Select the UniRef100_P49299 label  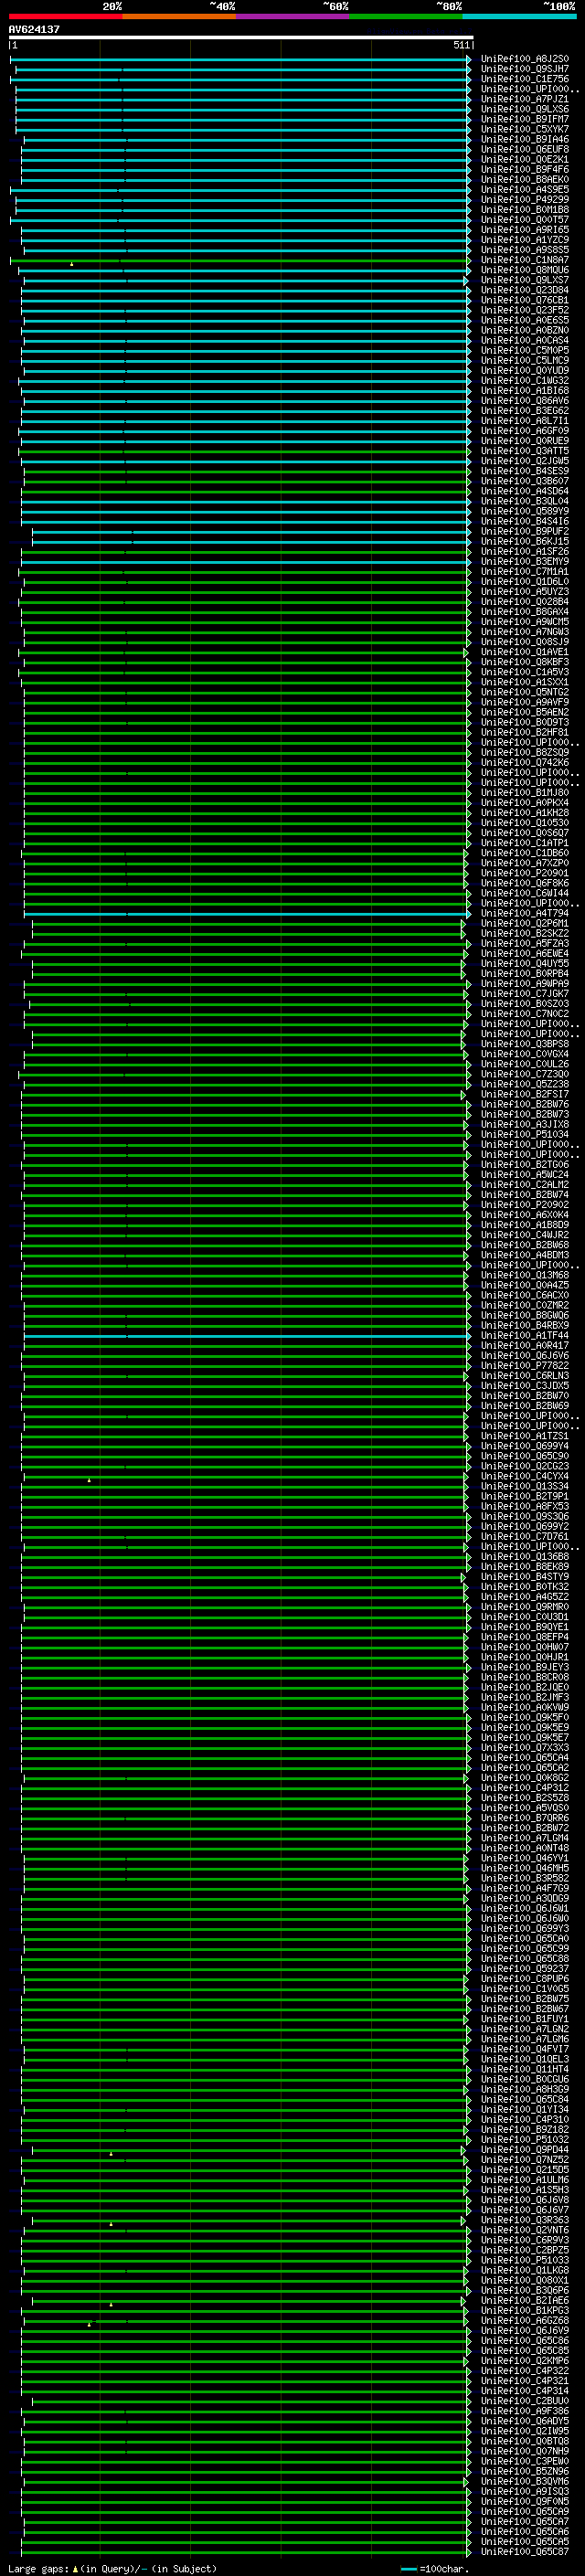[524, 199]
